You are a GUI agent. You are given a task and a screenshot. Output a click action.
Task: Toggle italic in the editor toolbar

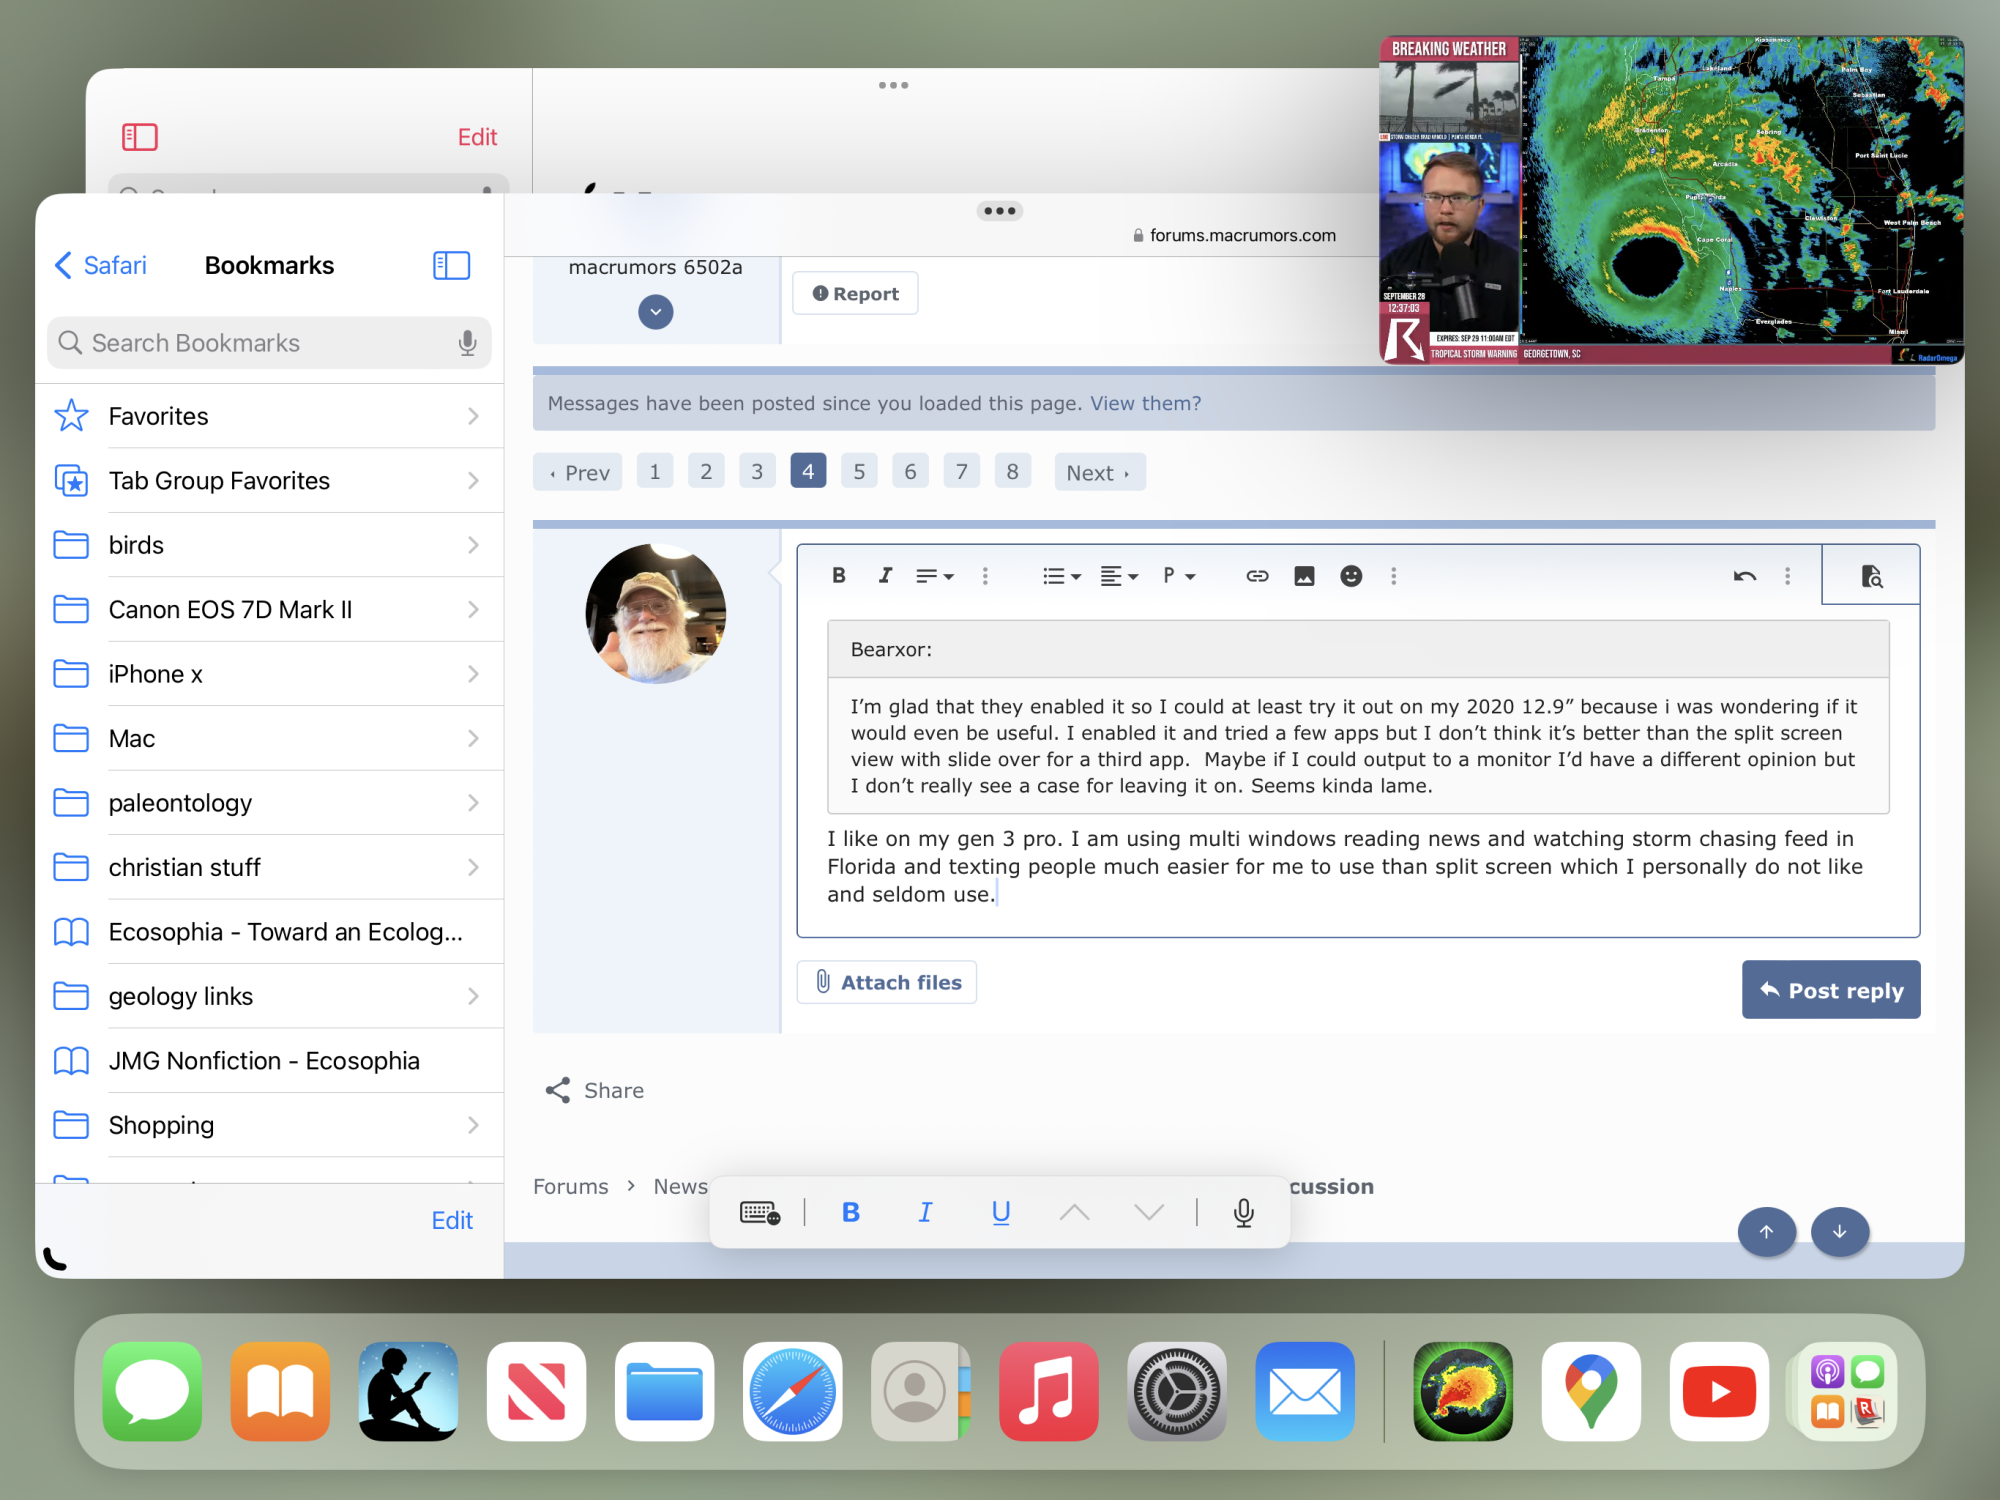[885, 576]
